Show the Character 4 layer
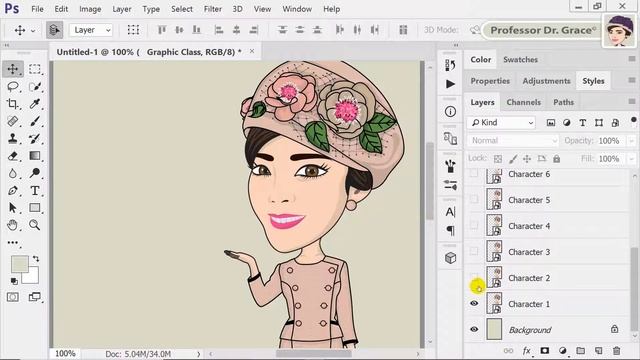This screenshot has width=640, height=360. coord(474,225)
